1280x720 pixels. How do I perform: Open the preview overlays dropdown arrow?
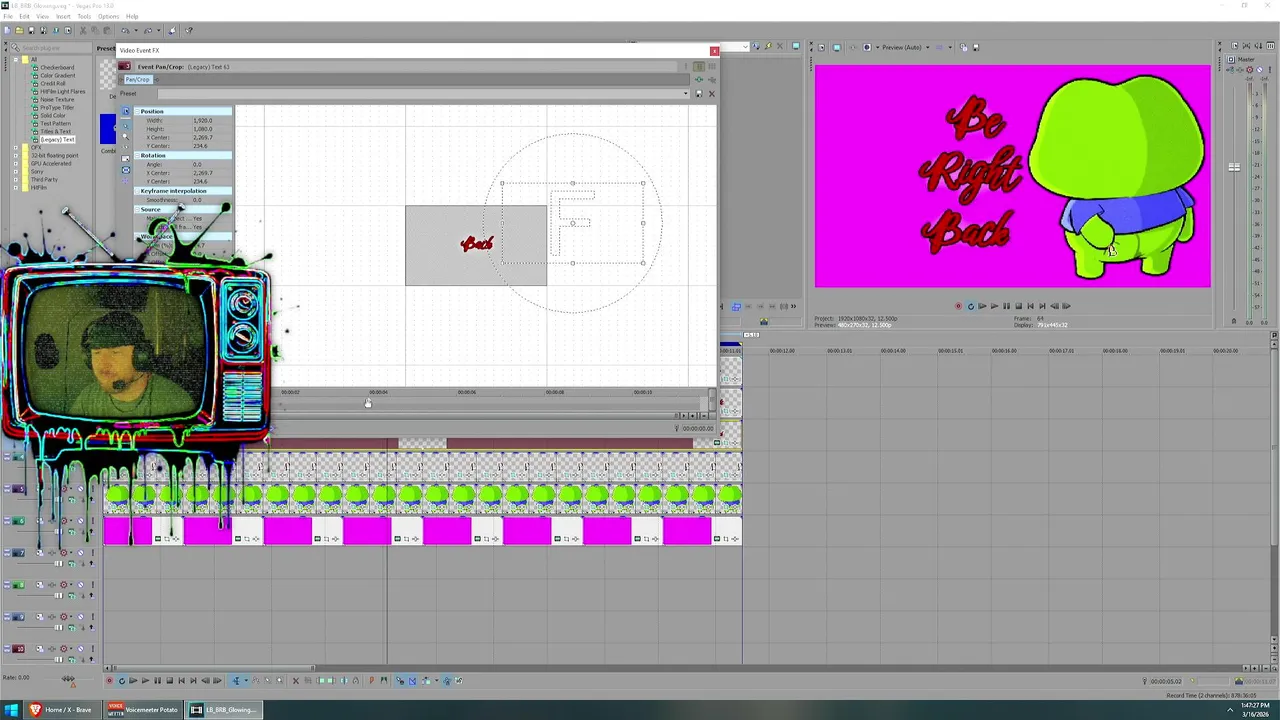[950, 47]
